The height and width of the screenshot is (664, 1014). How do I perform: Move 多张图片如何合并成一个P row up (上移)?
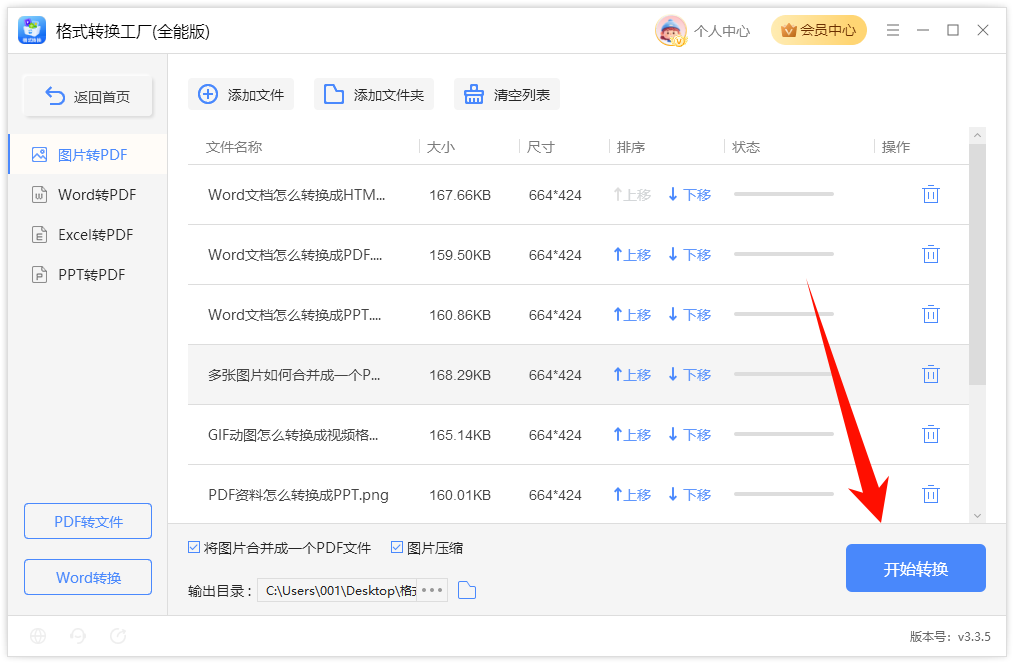coord(632,374)
